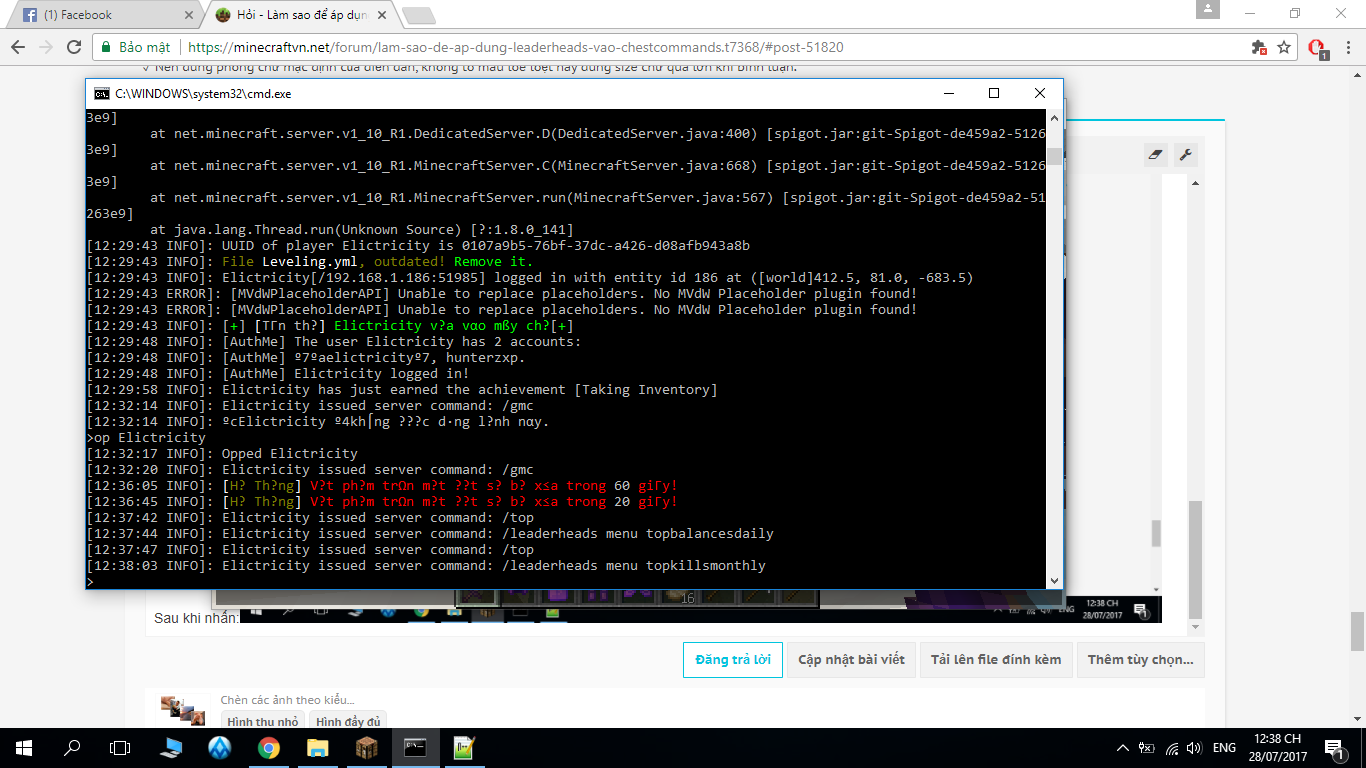Show hidden system tray icons
1366x768 pixels.
pyautogui.click(x=1122, y=747)
